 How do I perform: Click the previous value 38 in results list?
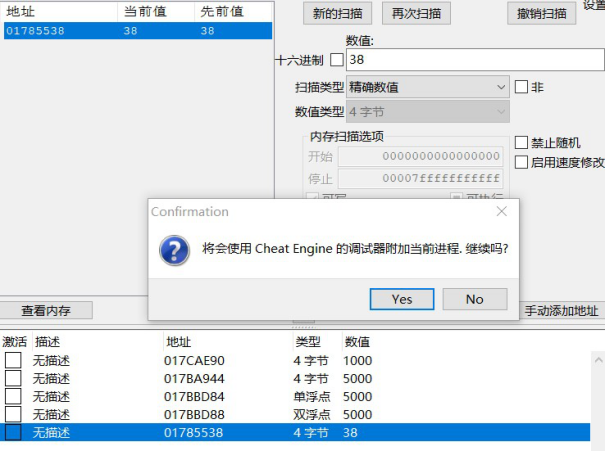pyautogui.click(x=207, y=31)
